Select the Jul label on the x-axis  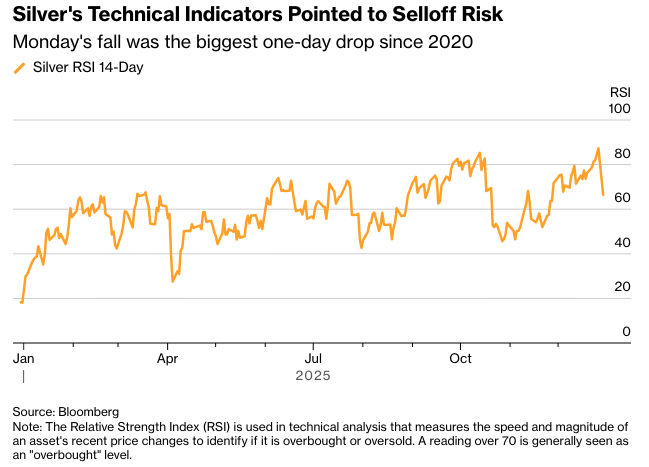click(313, 357)
